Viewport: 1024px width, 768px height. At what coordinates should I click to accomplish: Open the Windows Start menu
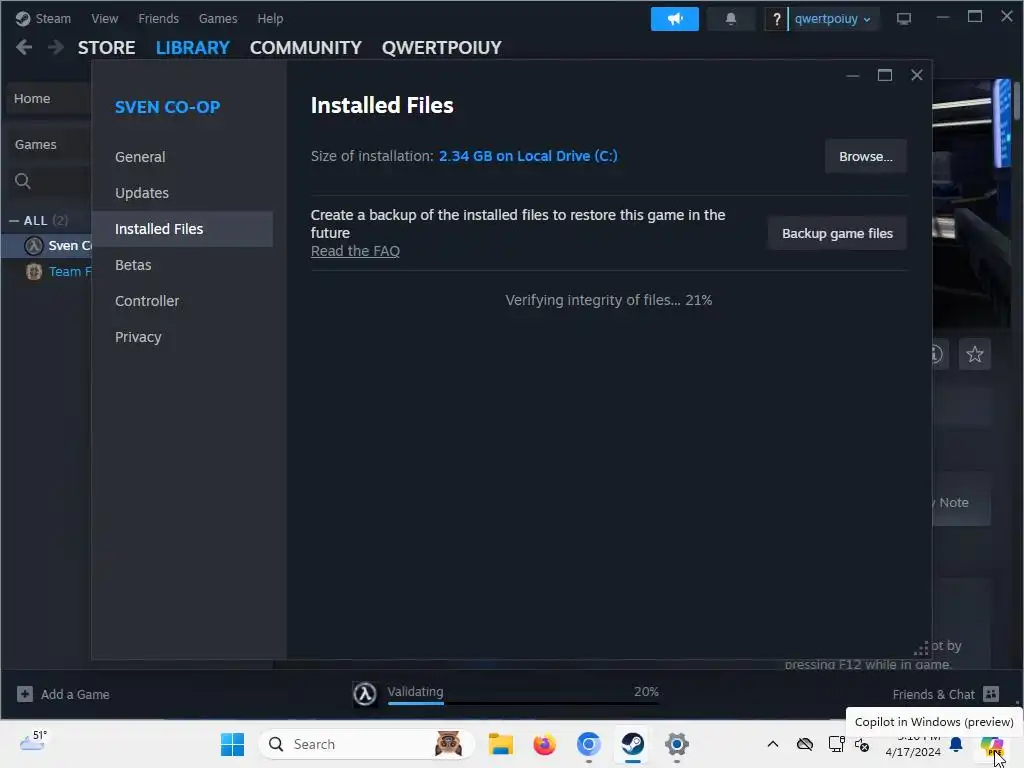[x=232, y=744]
